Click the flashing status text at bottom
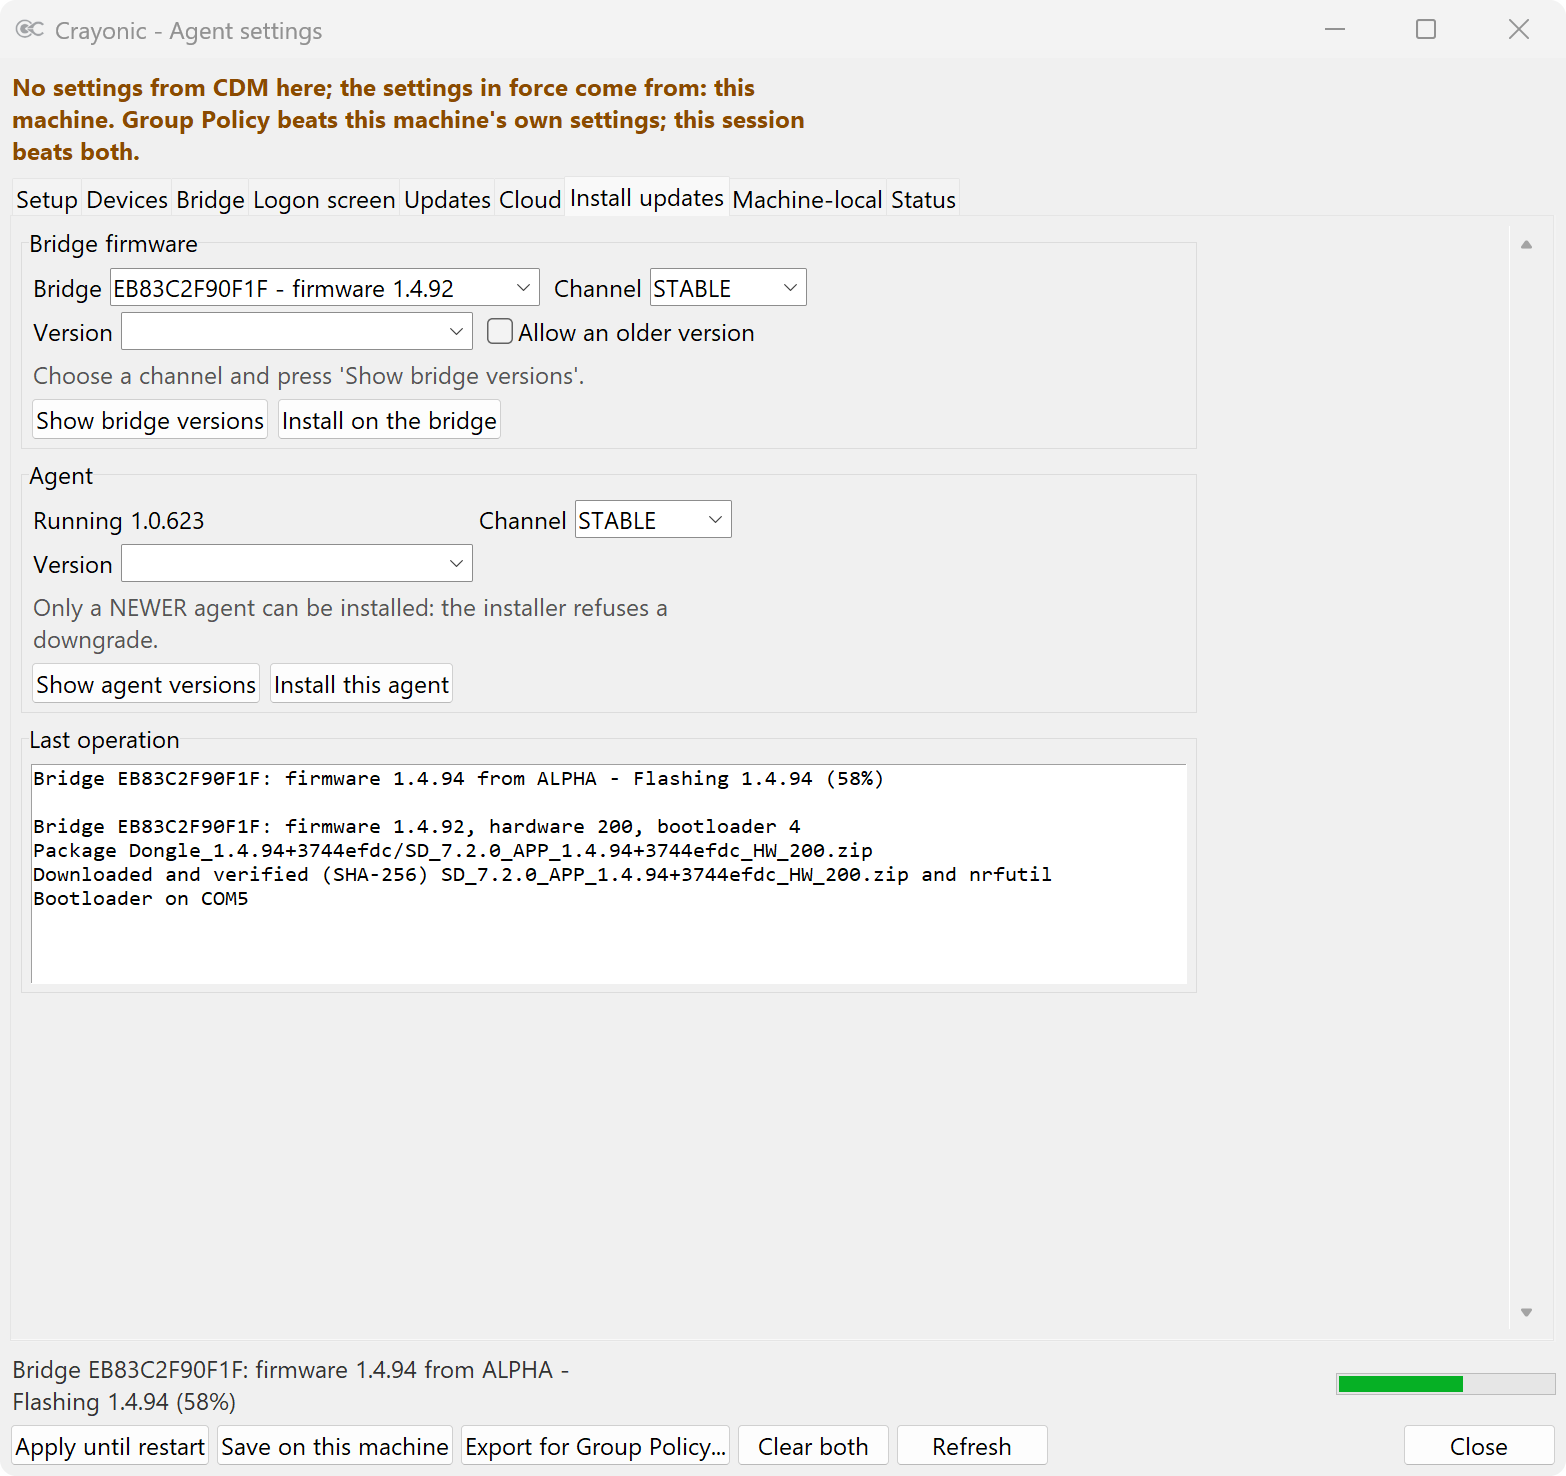1566x1476 pixels. tap(291, 1385)
